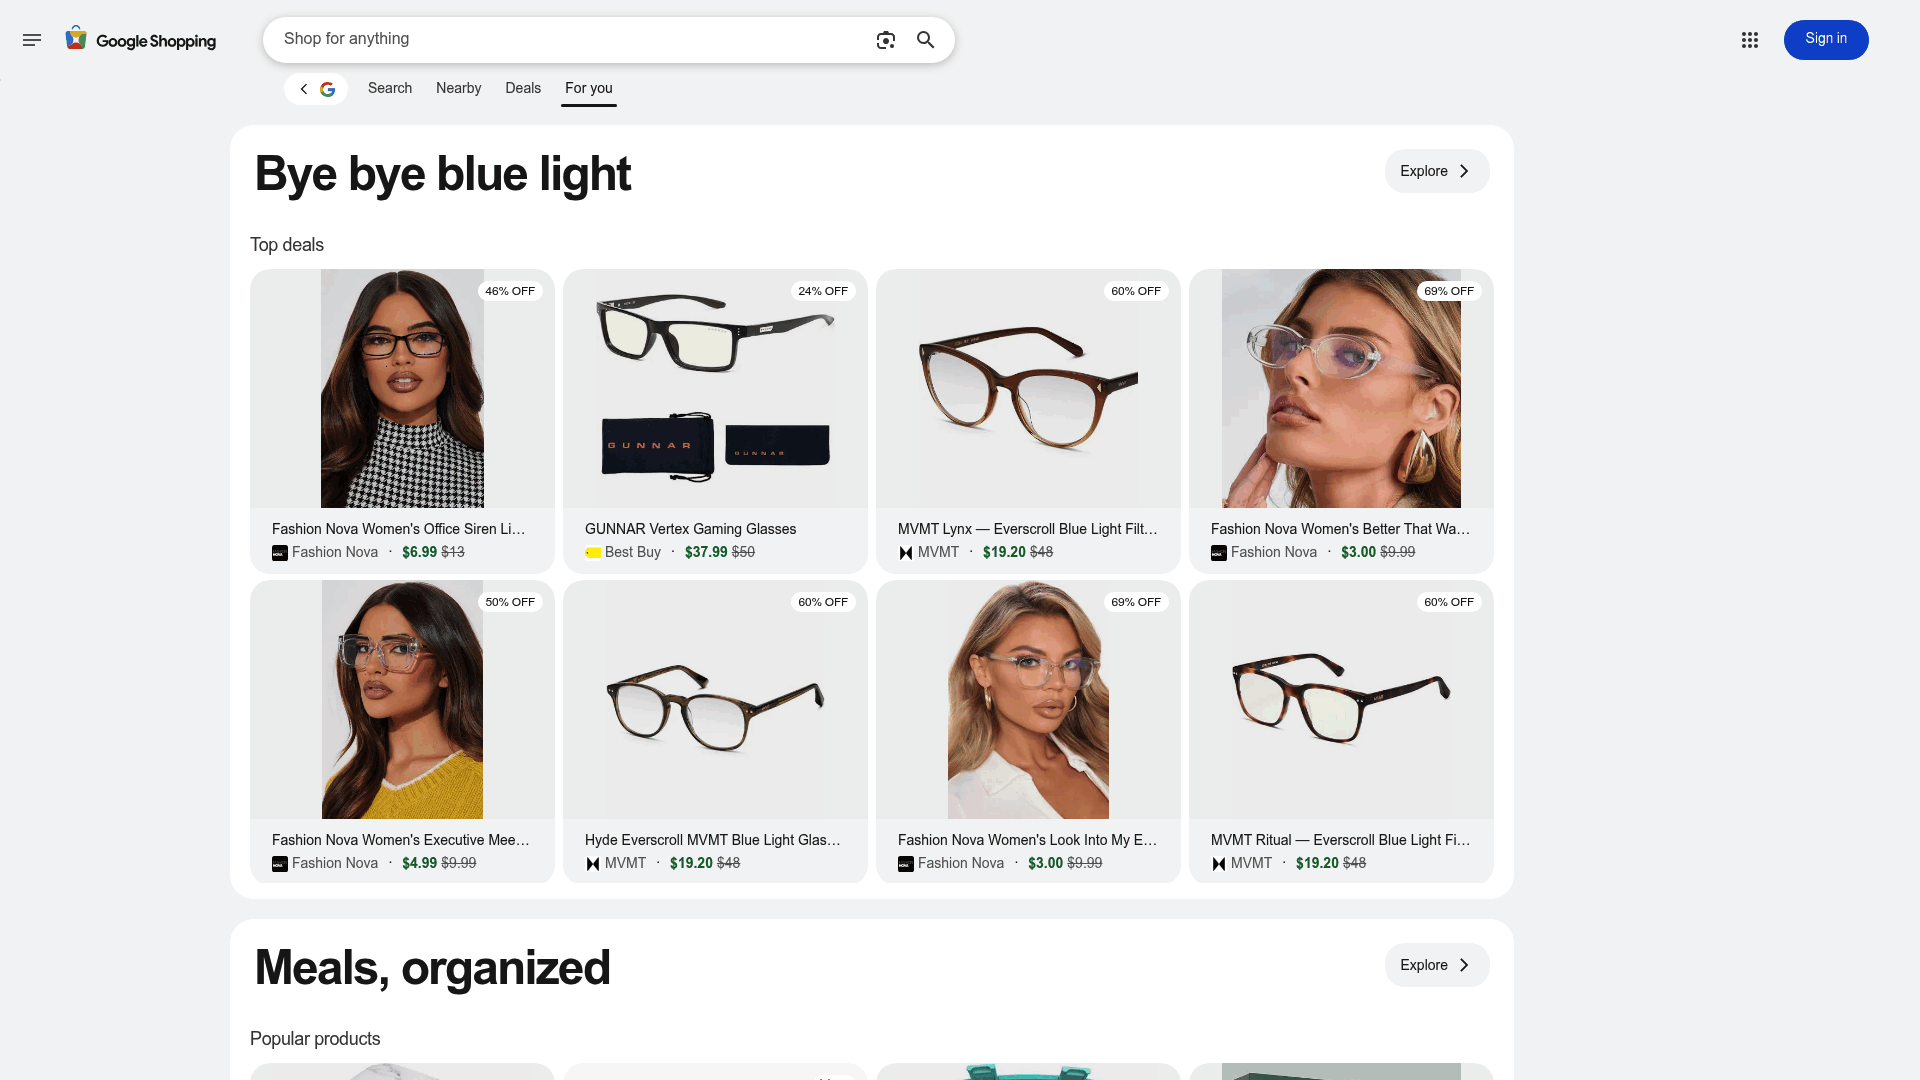Screen dimensions: 1920x1080
Task: Search by image using camera icon
Action: click(x=886, y=40)
